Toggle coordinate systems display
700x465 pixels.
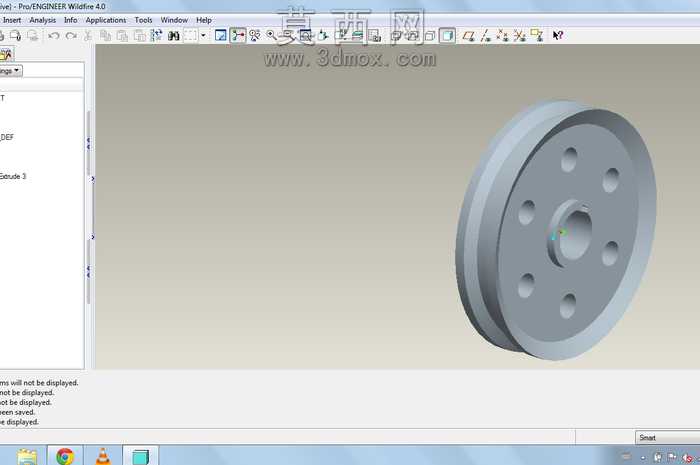(x=520, y=36)
